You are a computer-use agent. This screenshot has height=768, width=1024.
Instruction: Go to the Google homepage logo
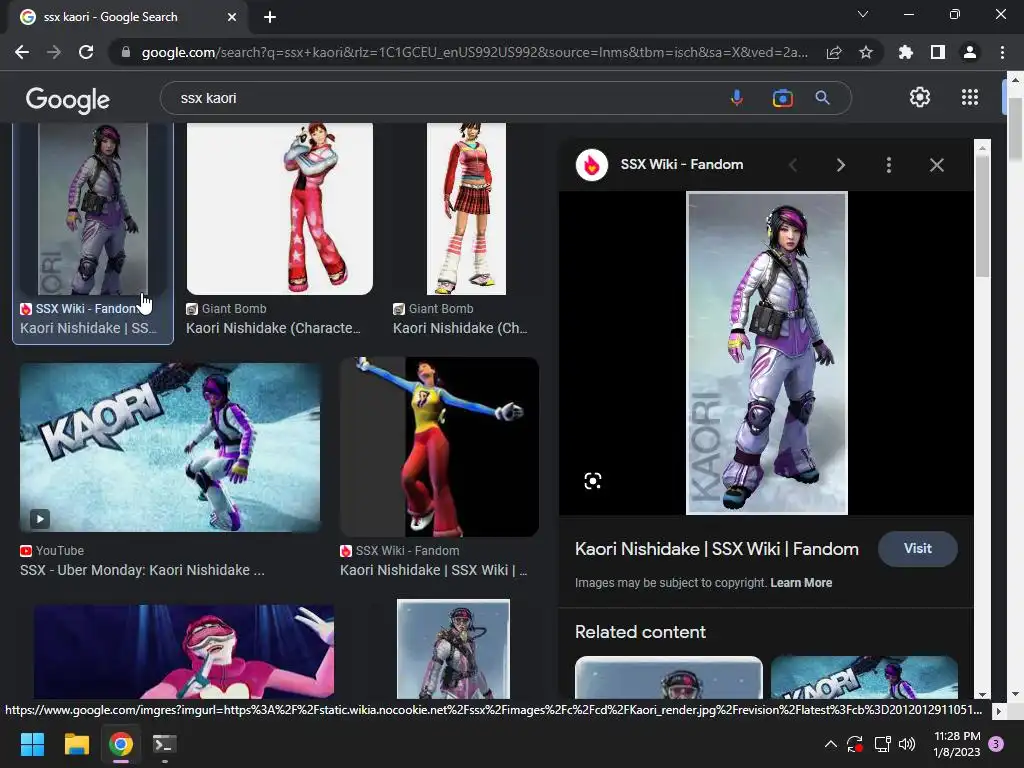click(x=67, y=99)
